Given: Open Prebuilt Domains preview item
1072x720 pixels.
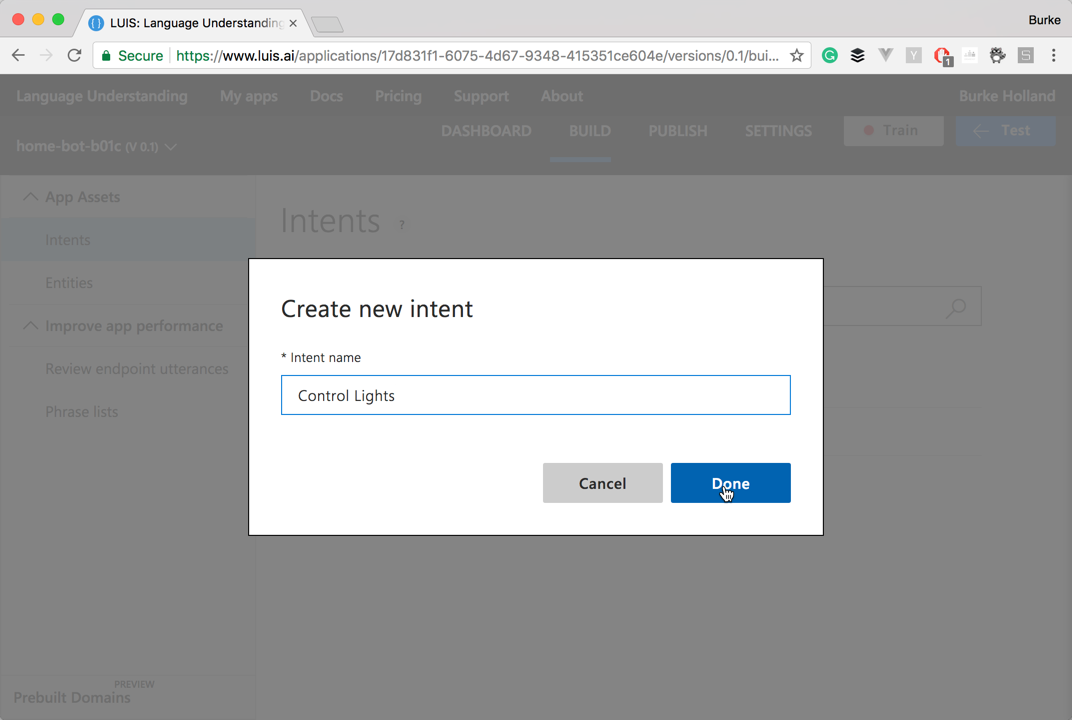Looking at the screenshot, I should 72,697.
